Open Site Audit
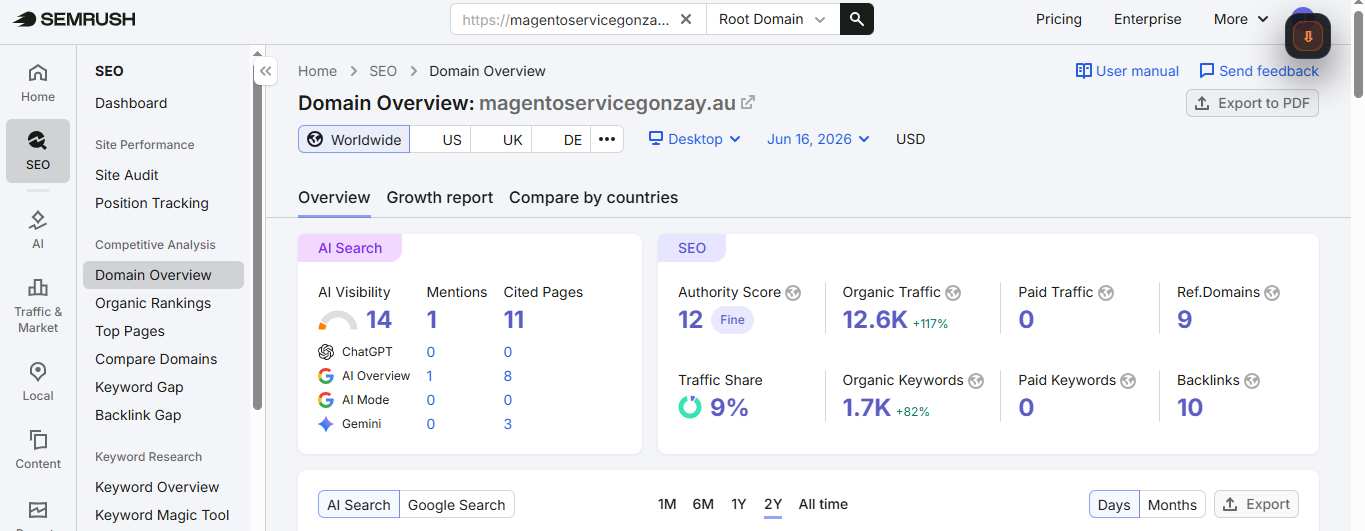The width and height of the screenshot is (1365, 531). pyautogui.click(x=127, y=175)
